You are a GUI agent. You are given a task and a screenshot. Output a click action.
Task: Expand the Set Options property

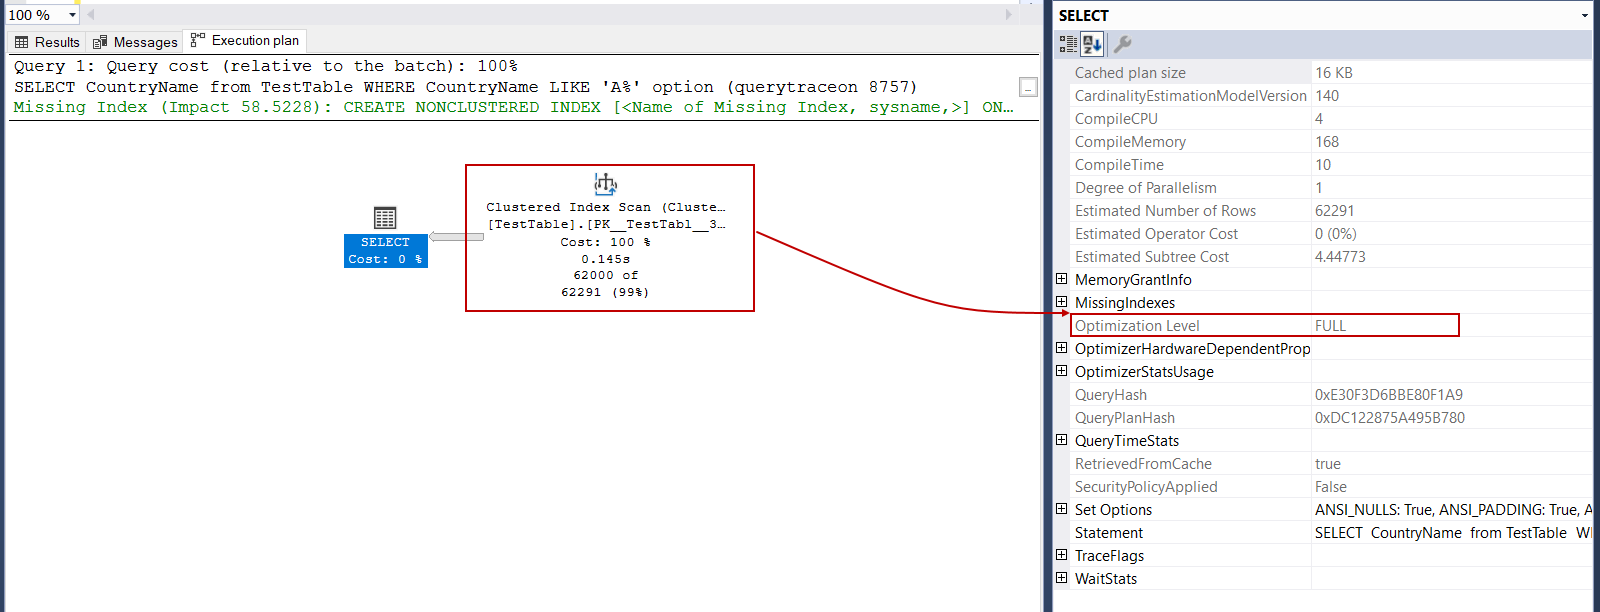tap(1062, 509)
